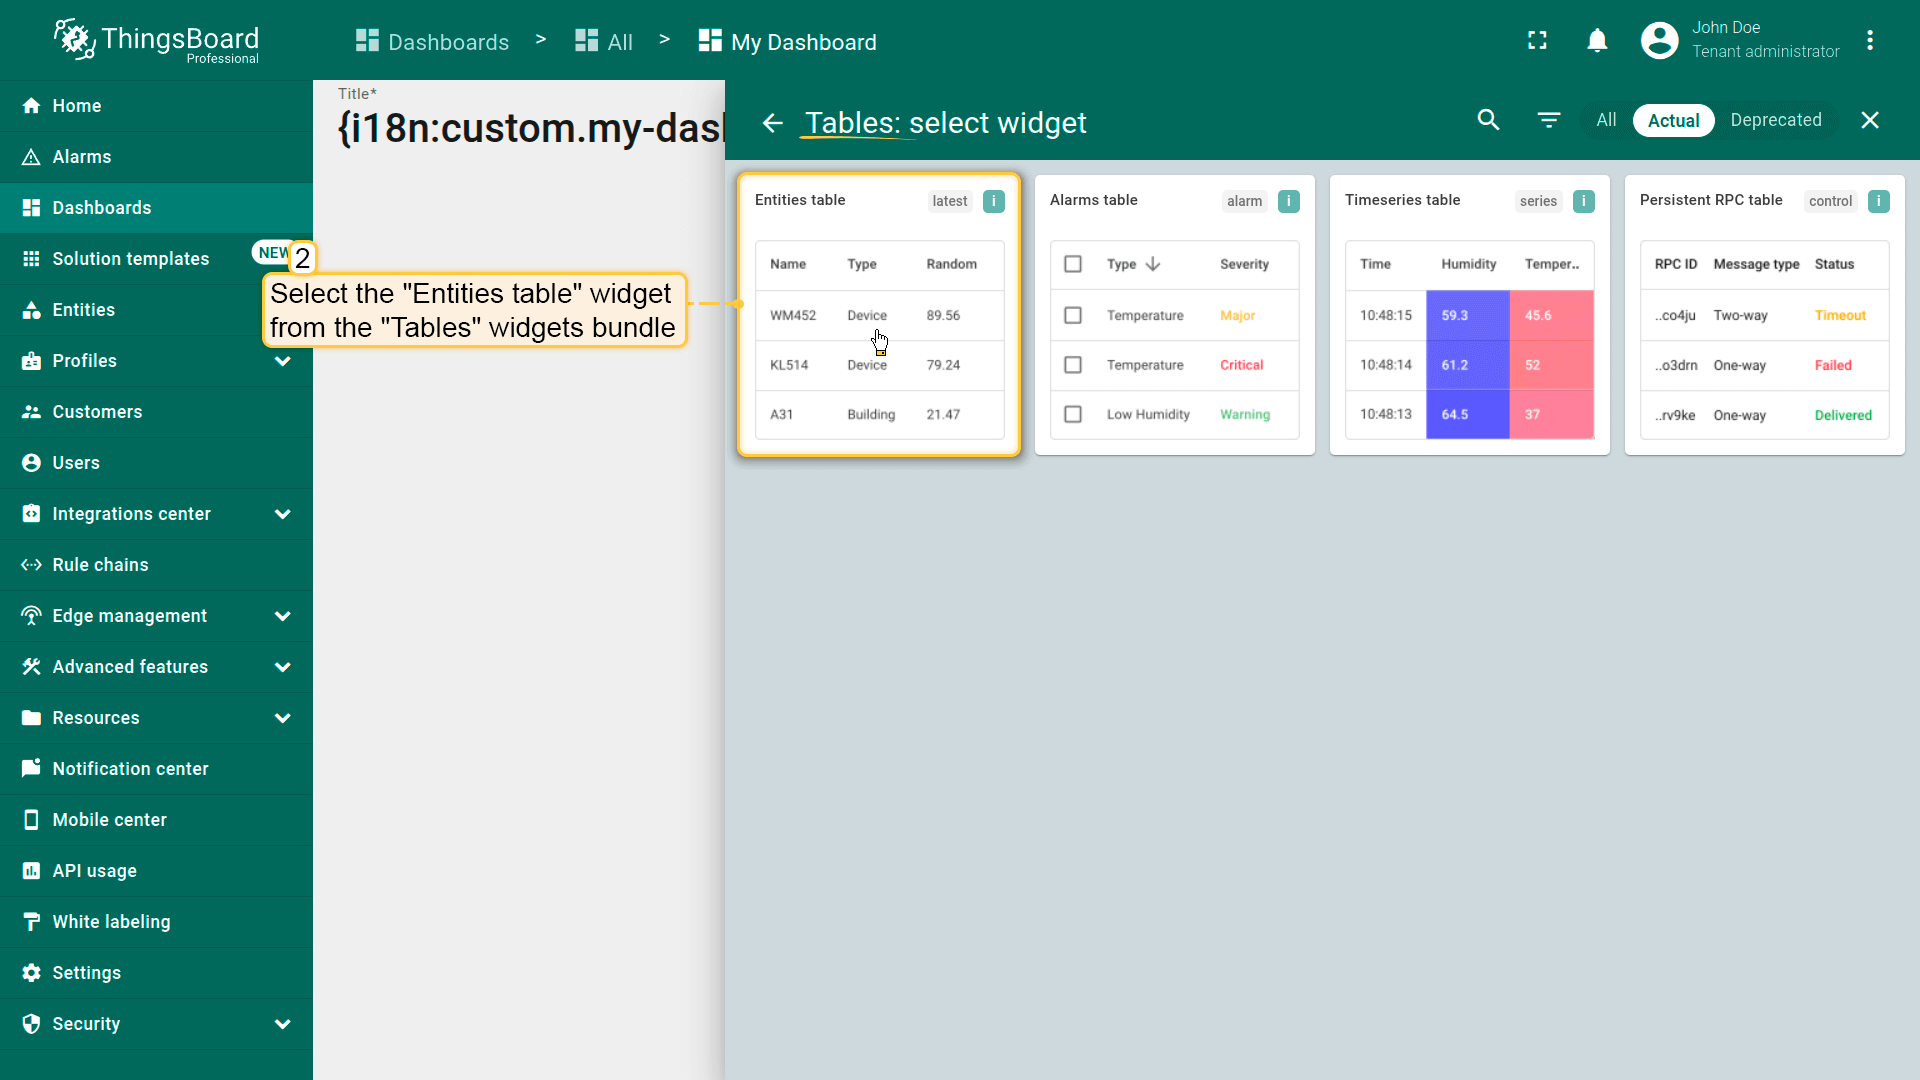Tick the Low Humidity alarm checkbox
The height and width of the screenshot is (1080, 1920).
pyautogui.click(x=1073, y=414)
